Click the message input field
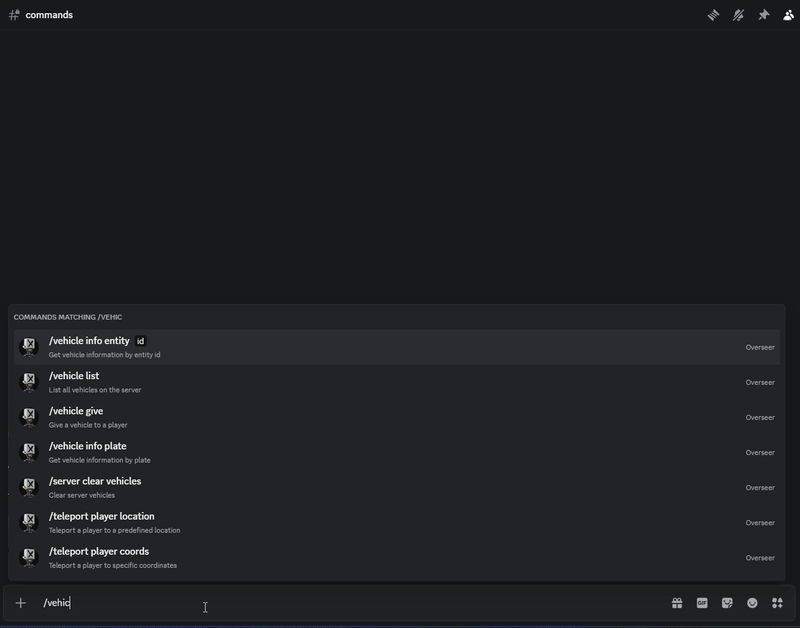This screenshot has width=800, height=628. pos(350,603)
